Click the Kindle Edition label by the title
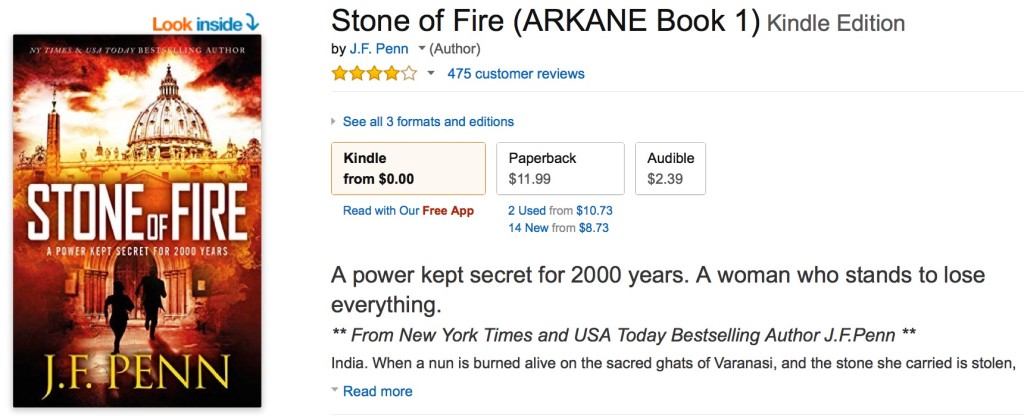The height and width of the screenshot is (420, 1024). tap(835, 24)
